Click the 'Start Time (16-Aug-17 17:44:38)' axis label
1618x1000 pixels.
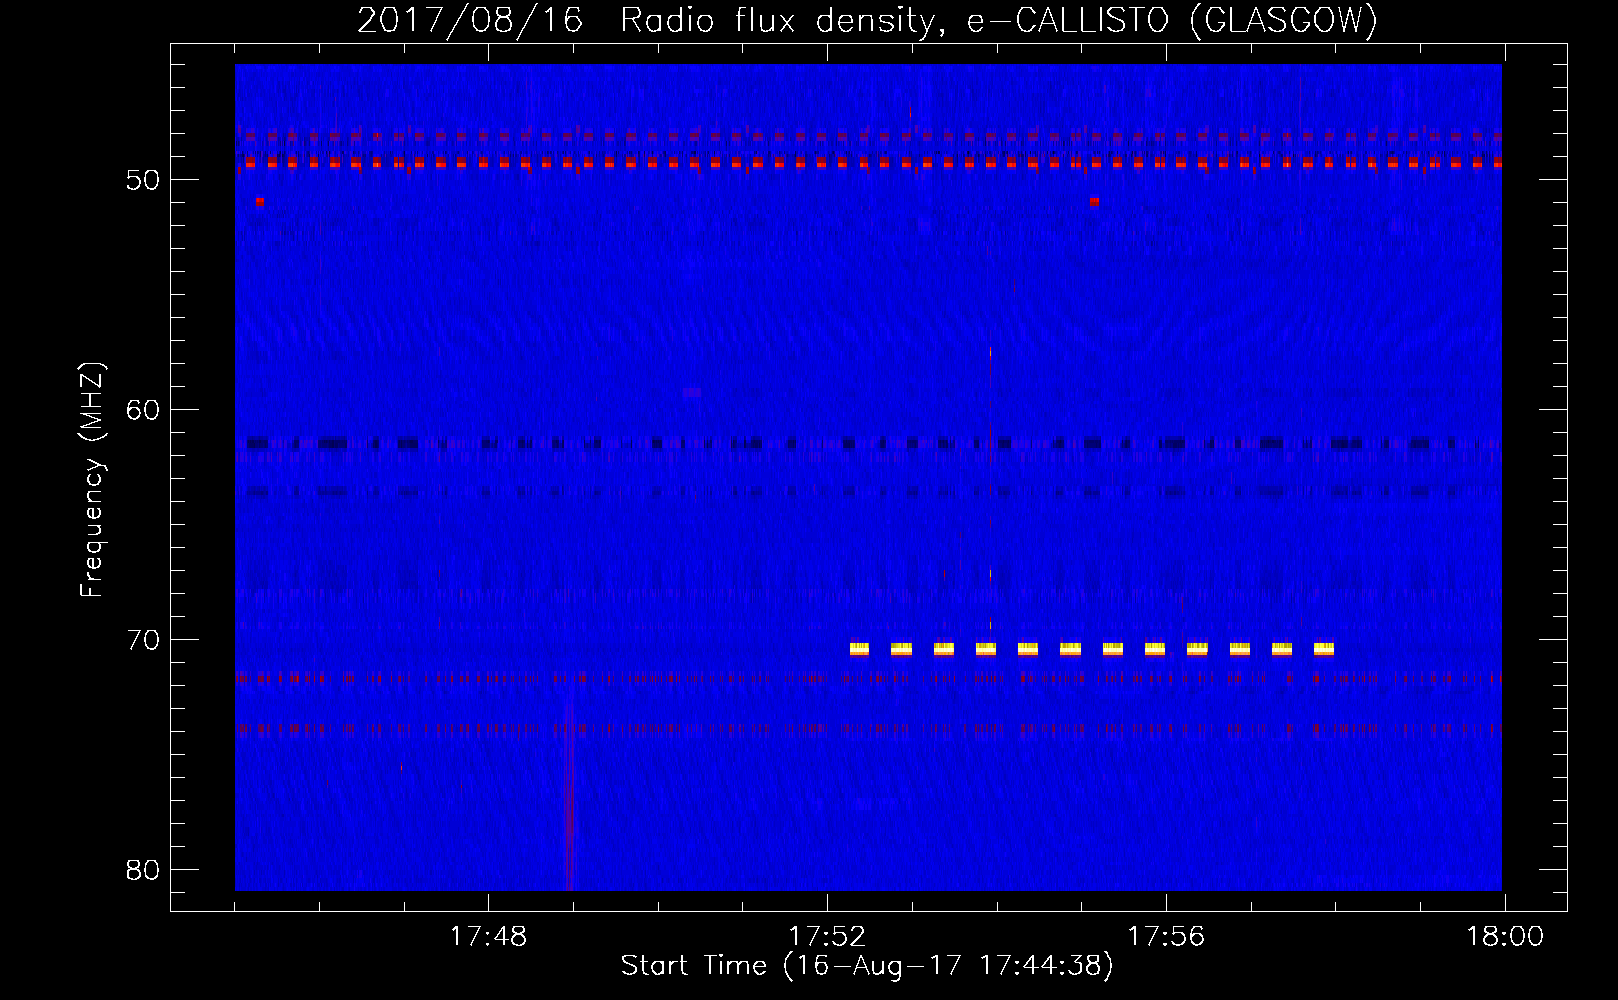click(x=867, y=966)
